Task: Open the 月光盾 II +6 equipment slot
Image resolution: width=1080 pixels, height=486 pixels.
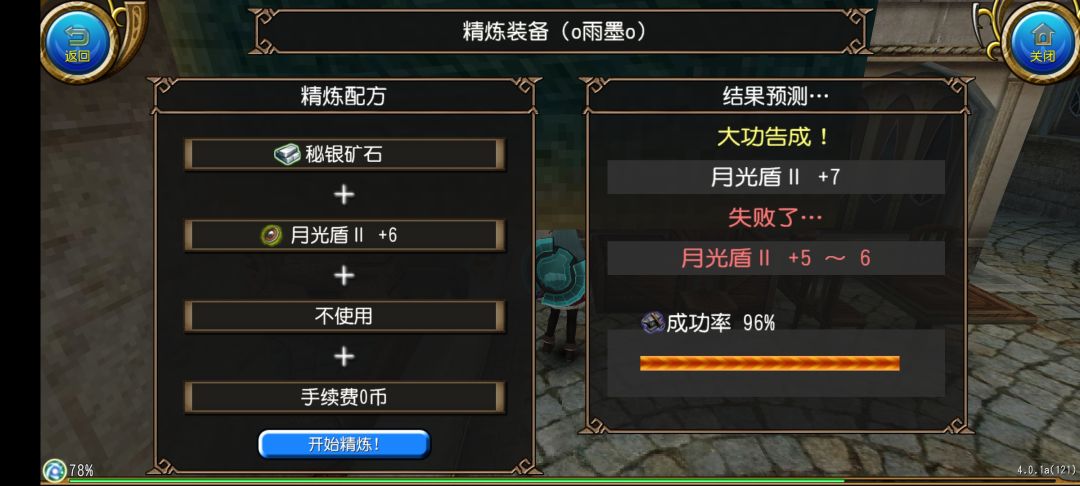Action: [x=344, y=235]
